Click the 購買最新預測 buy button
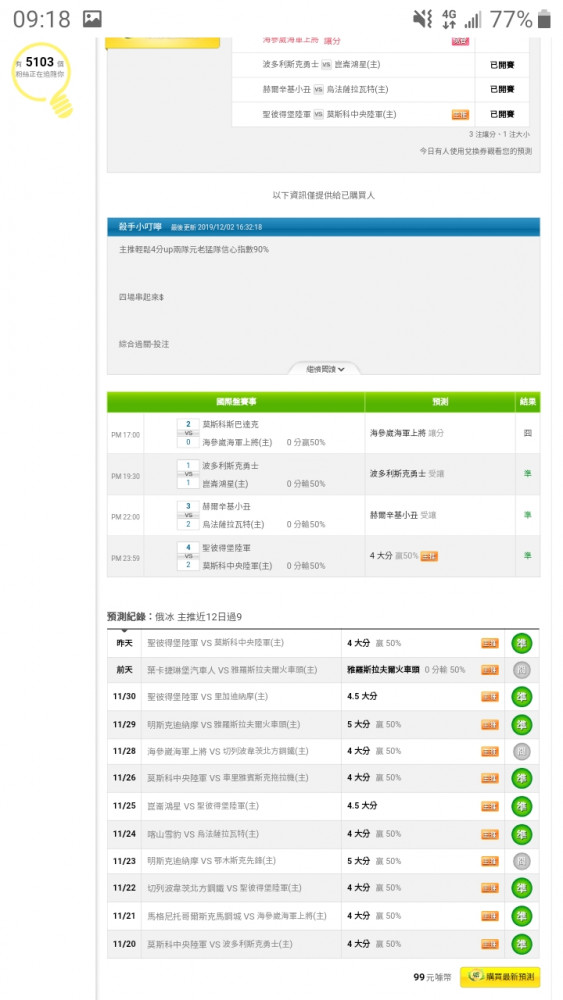This screenshot has width=563, height=1000. coord(500,976)
